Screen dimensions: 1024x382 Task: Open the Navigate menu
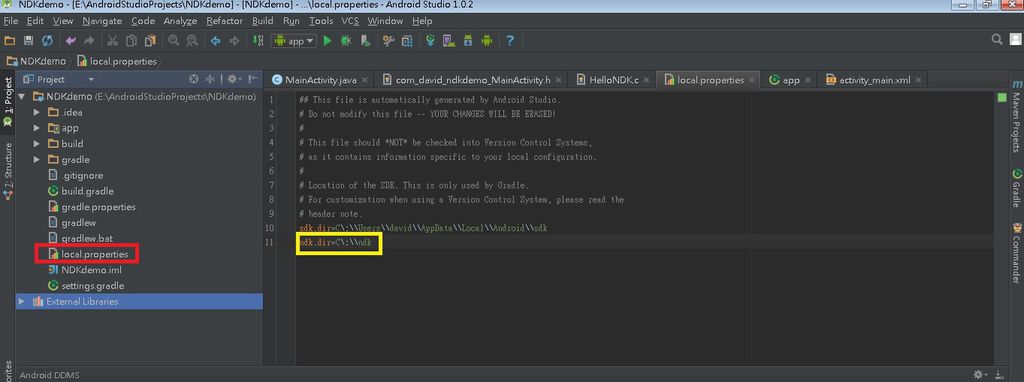click(x=103, y=21)
